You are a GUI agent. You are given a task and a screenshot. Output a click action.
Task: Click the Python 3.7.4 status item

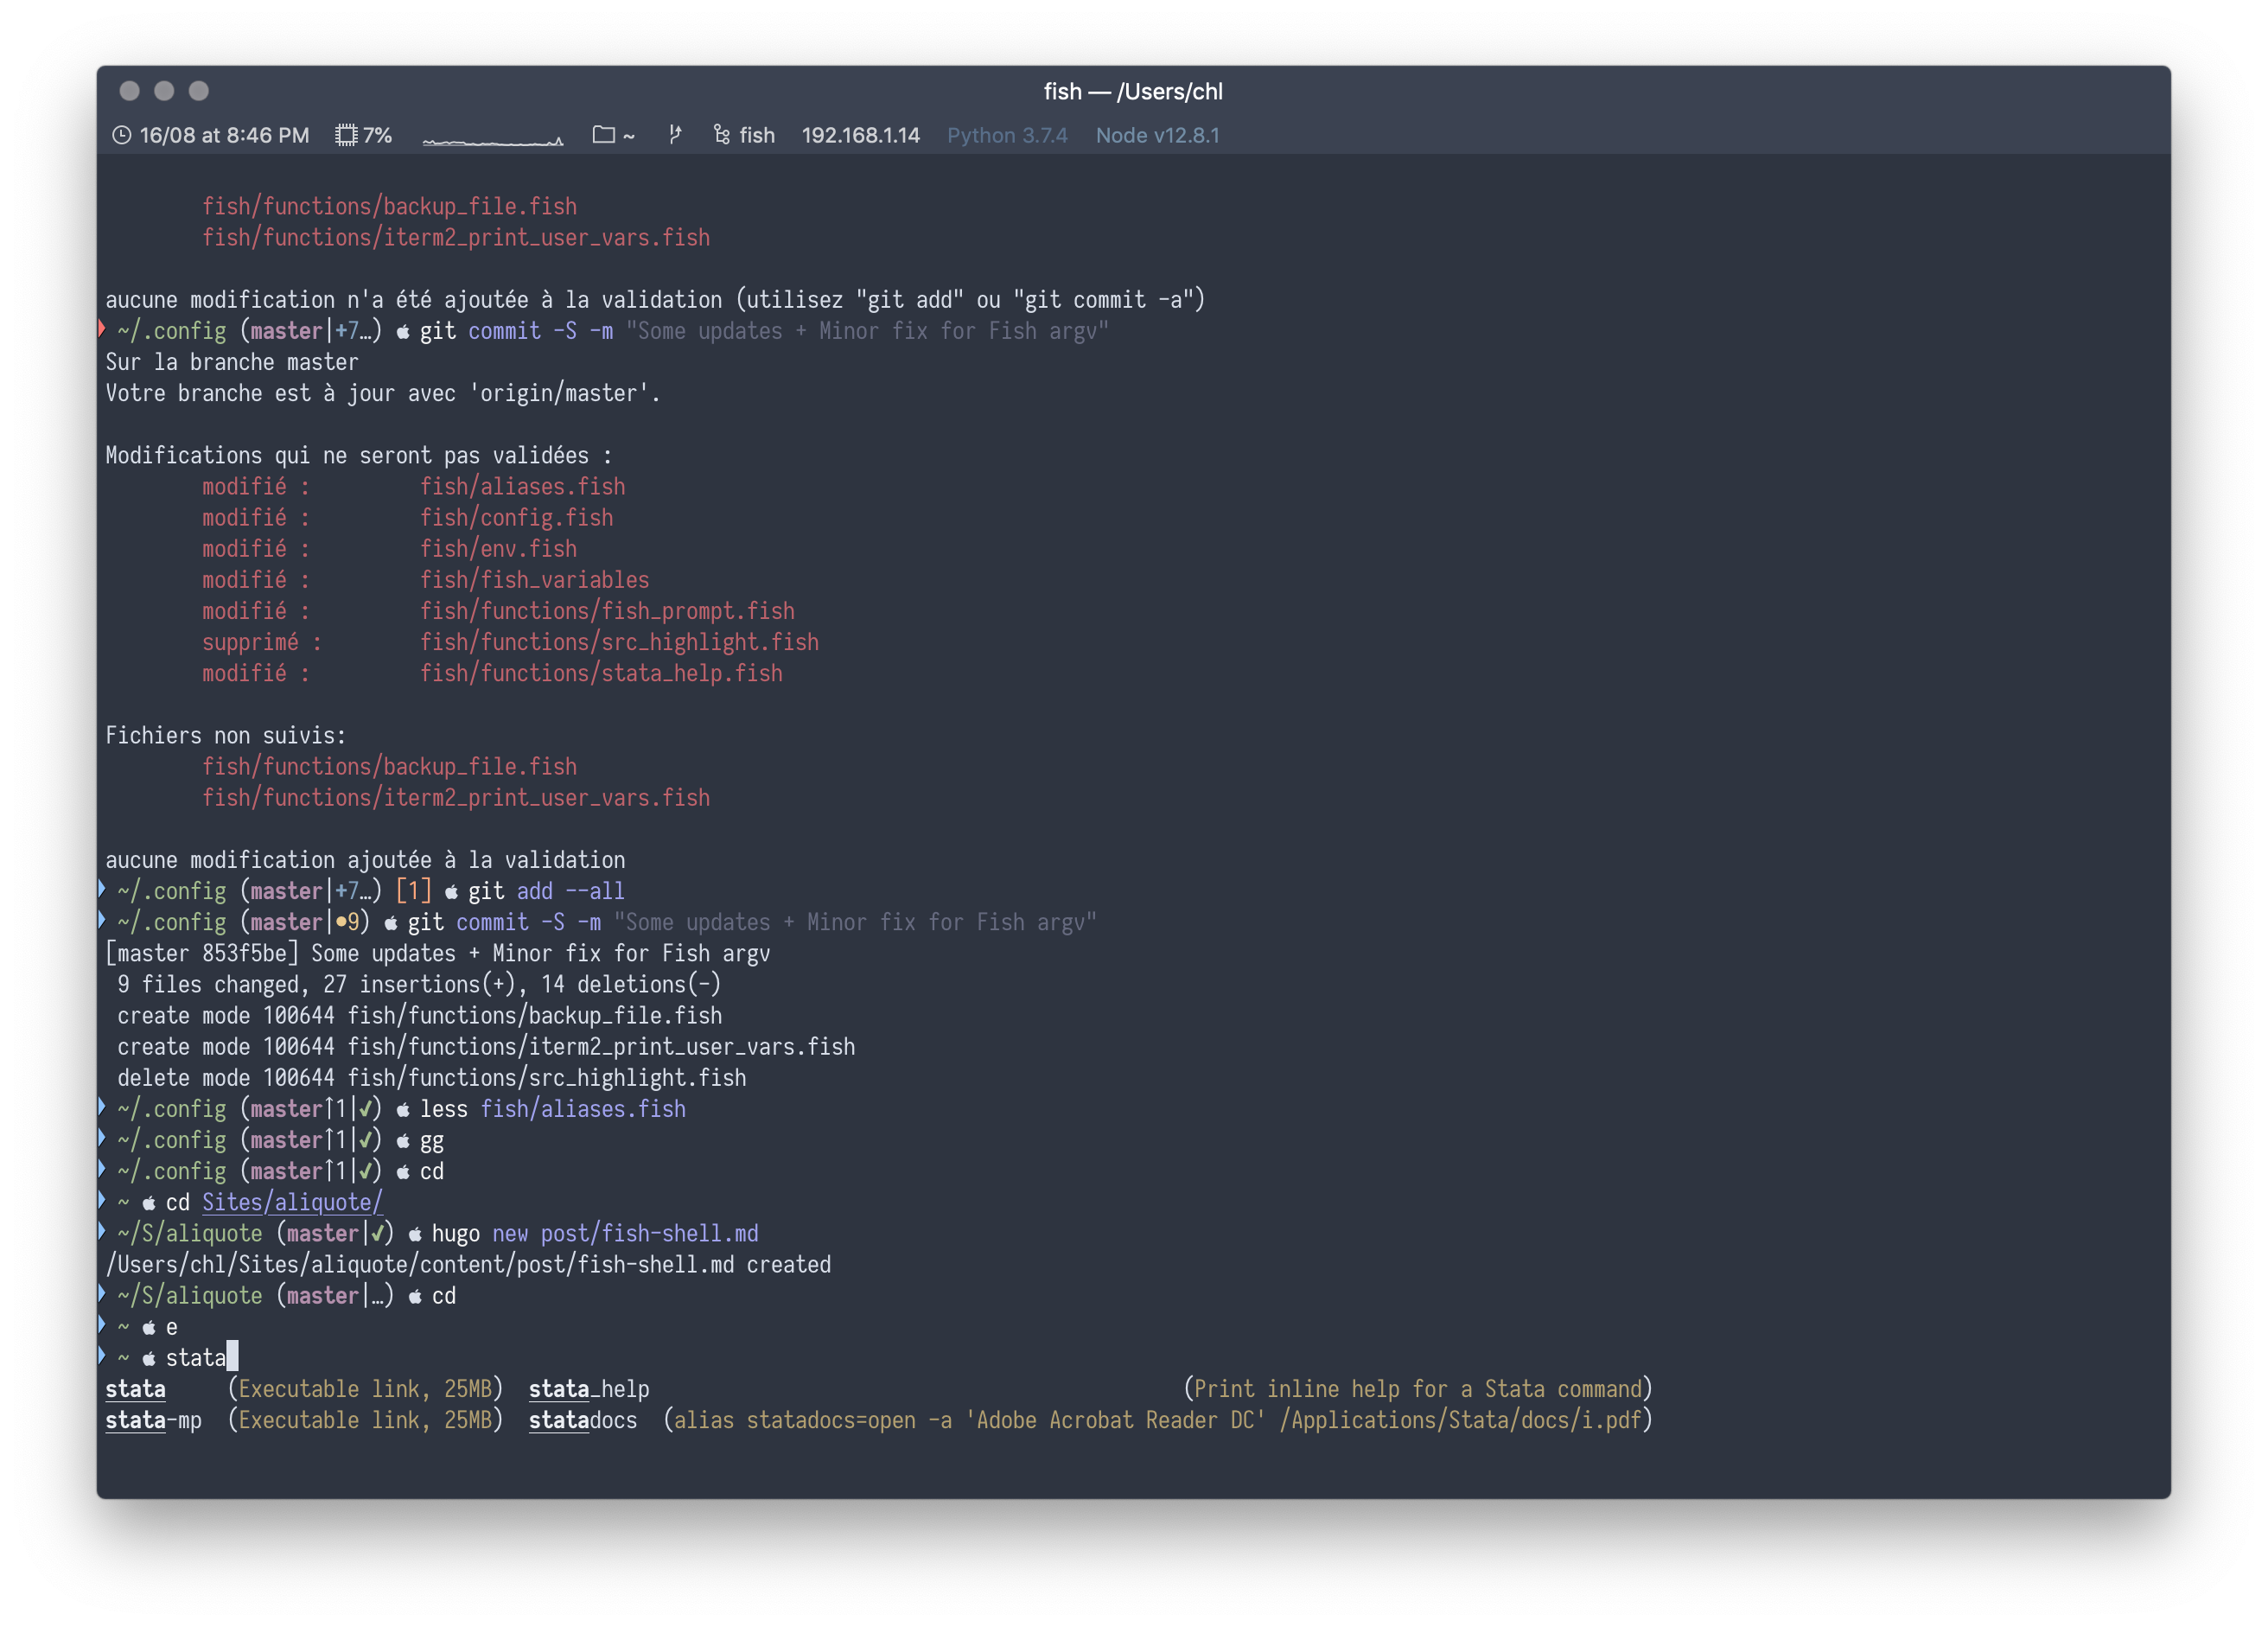click(1007, 135)
